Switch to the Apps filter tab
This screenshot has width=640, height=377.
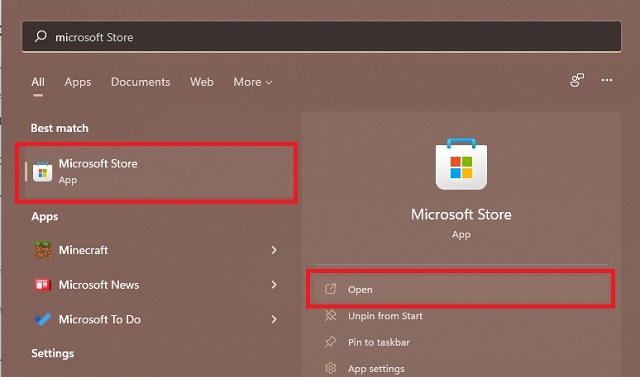(x=78, y=82)
